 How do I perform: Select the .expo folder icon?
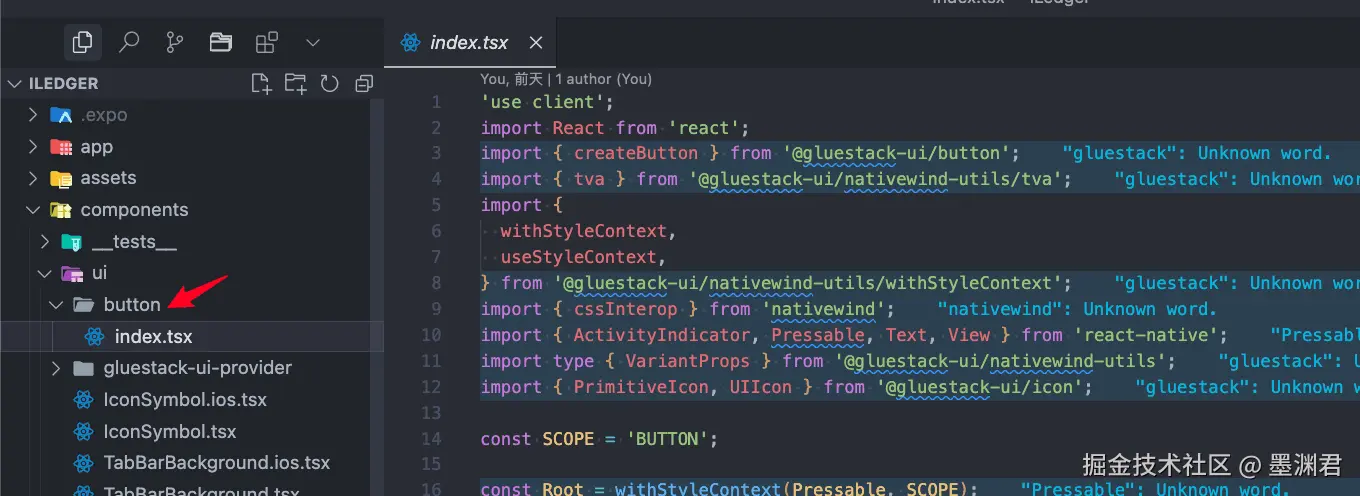tap(61, 115)
